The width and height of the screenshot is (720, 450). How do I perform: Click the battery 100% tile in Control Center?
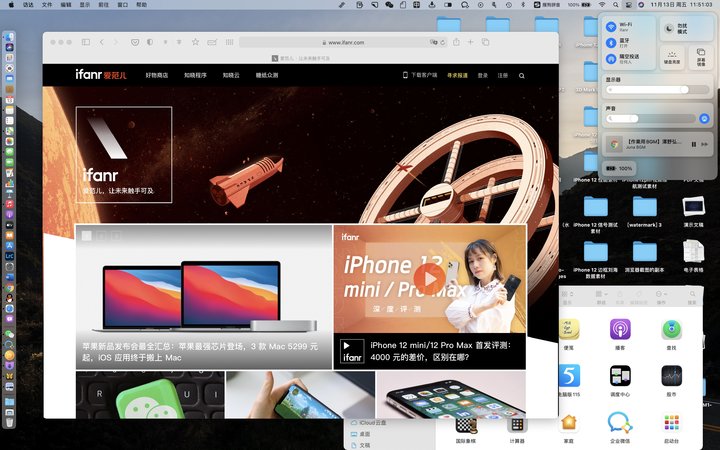(x=619, y=169)
